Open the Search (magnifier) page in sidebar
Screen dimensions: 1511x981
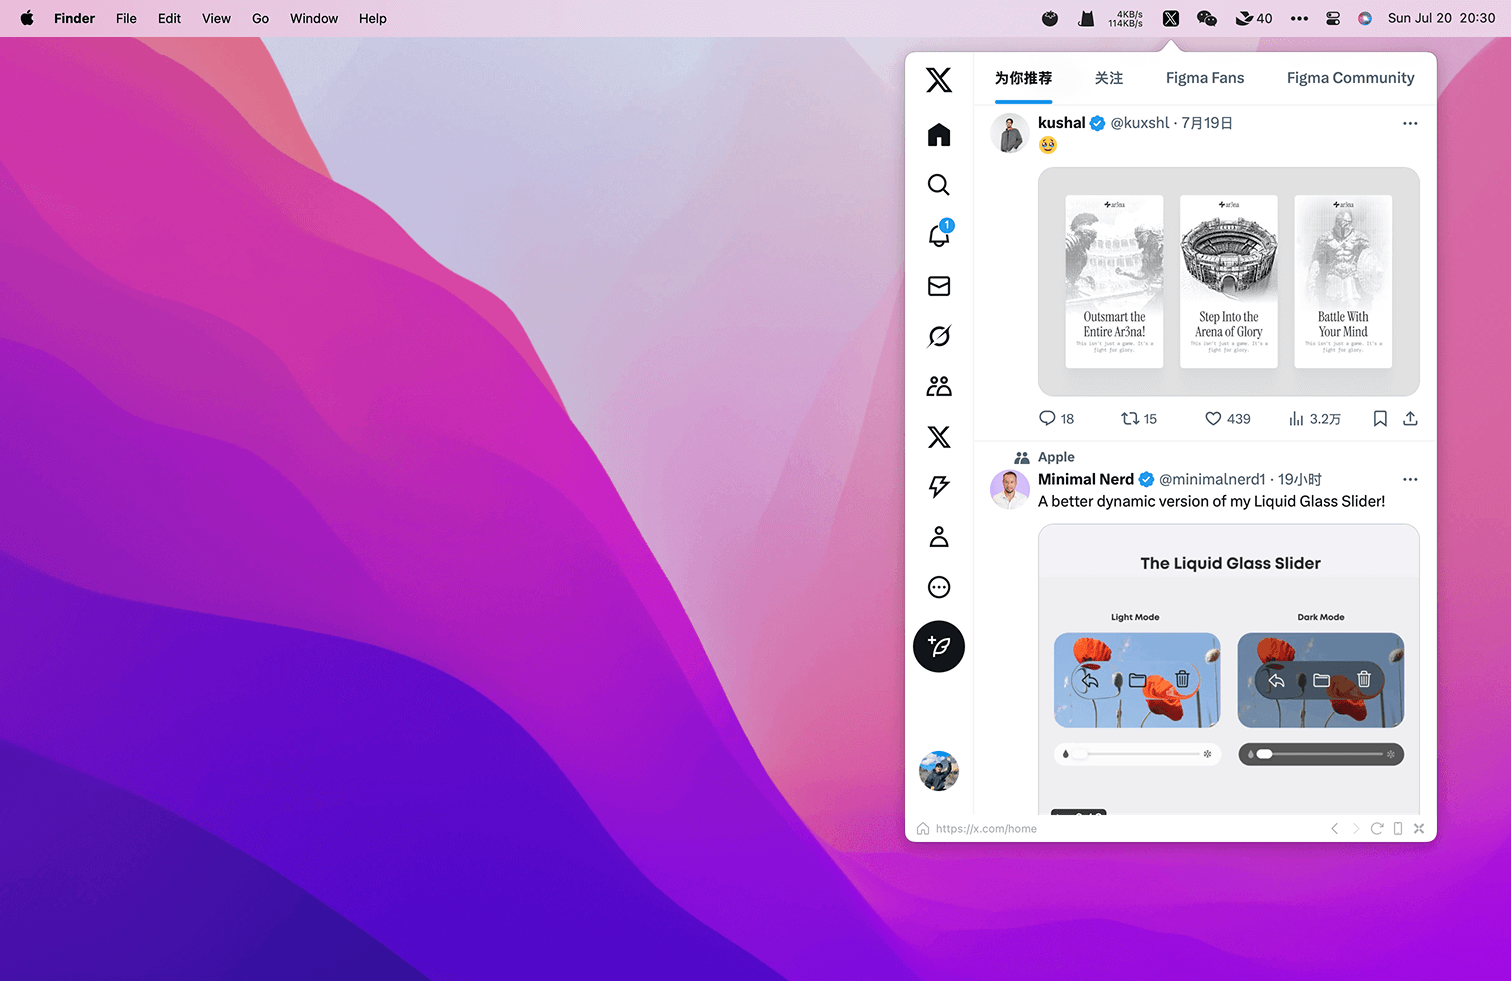pyautogui.click(x=938, y=185)
